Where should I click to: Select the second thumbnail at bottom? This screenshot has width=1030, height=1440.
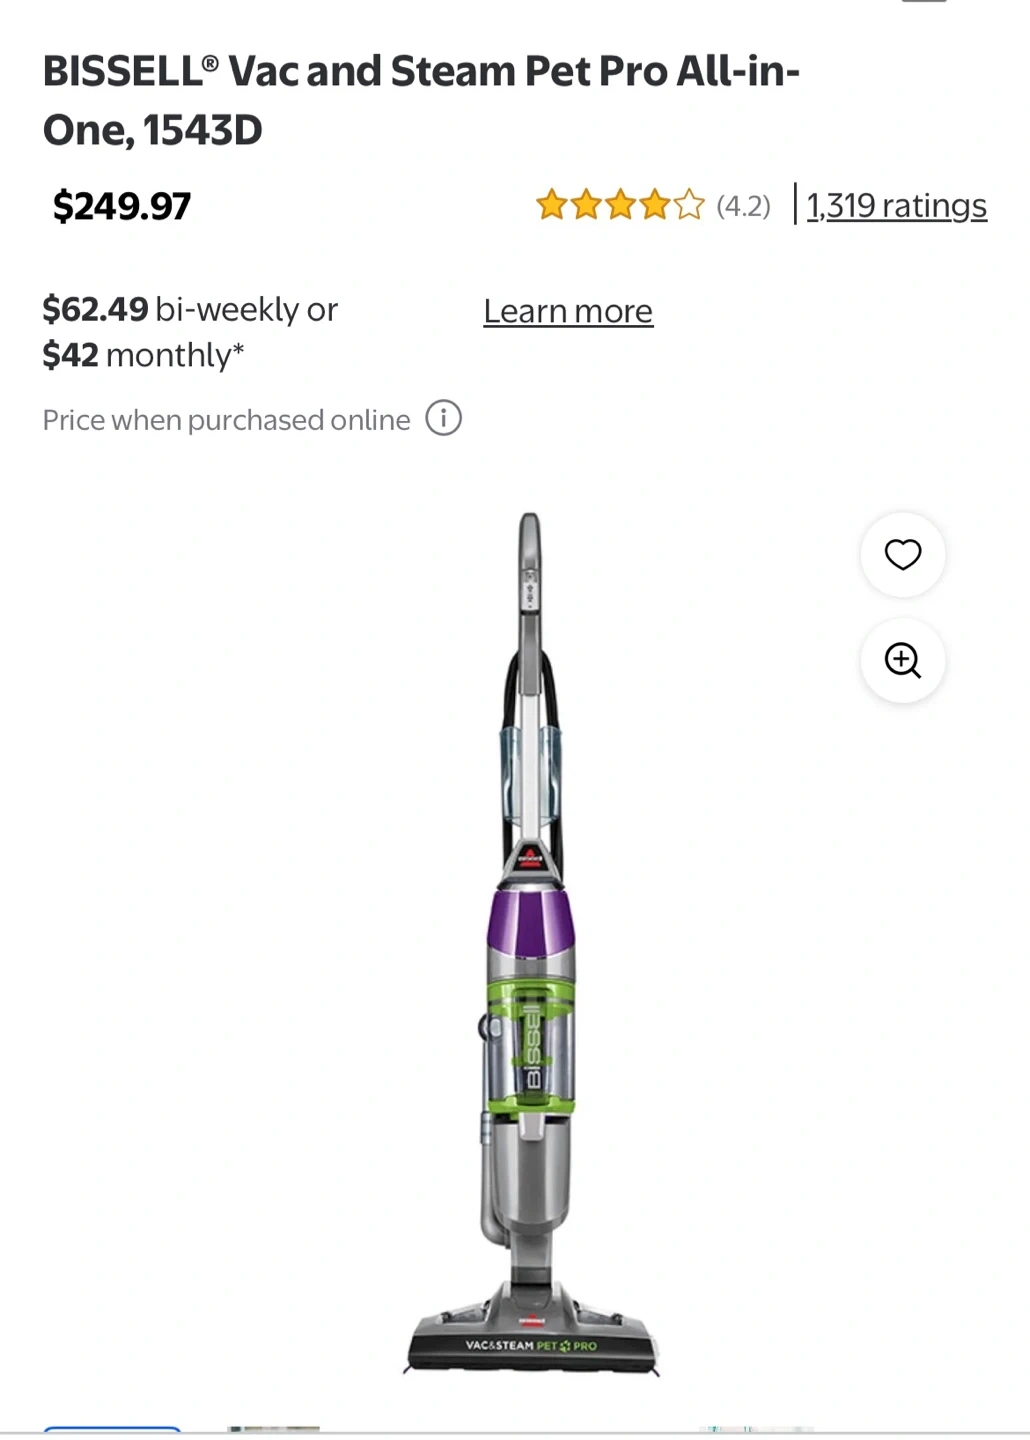pyautogui.click(x=273, y=1431)
